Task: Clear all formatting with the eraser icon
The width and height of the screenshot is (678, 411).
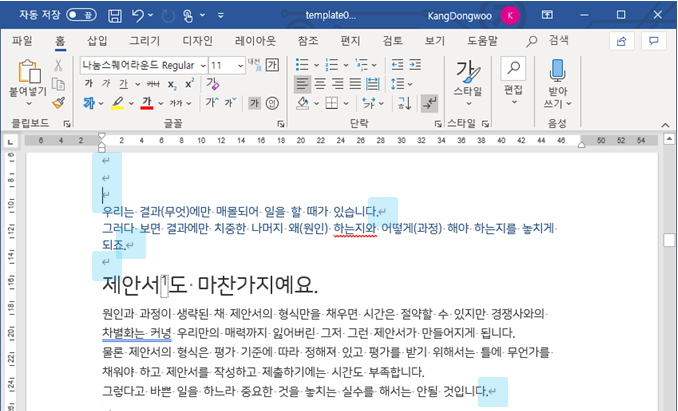Action: coord(213,83)
